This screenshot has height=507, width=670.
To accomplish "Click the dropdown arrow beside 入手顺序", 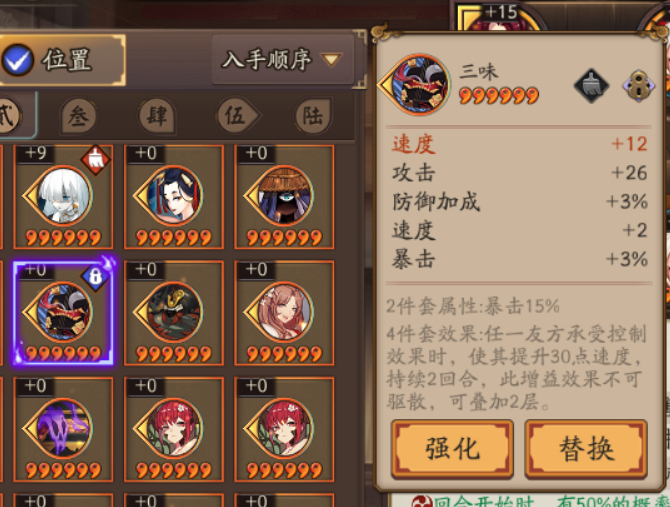I will 332,59.
